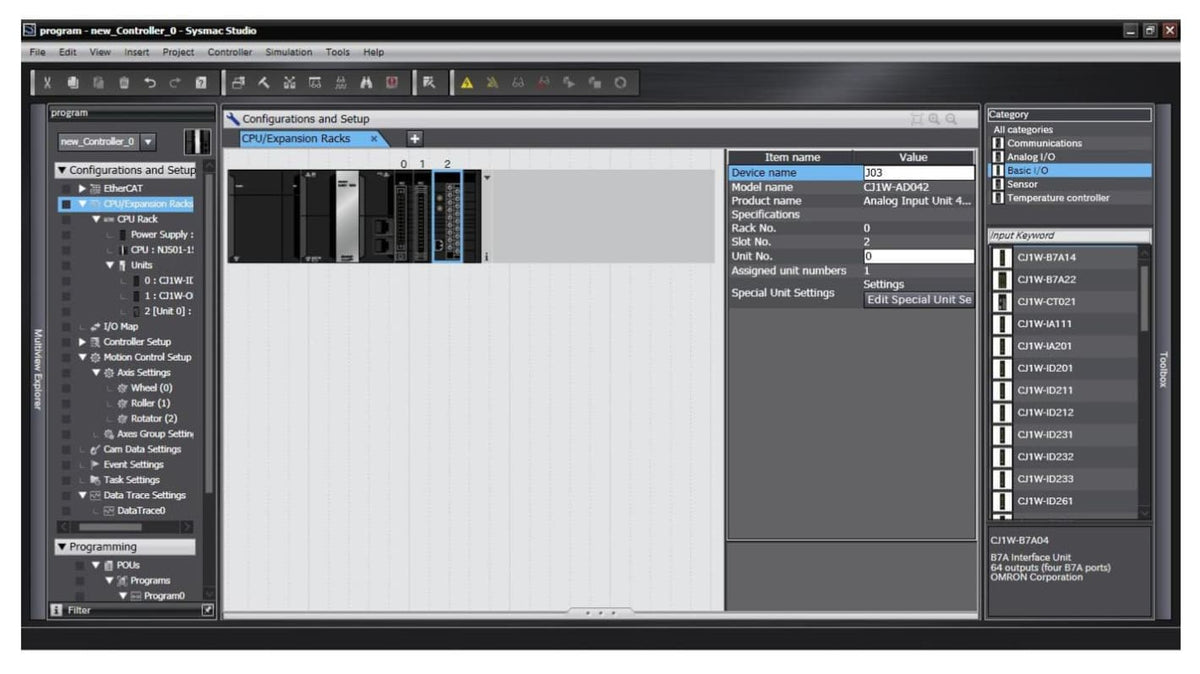Click the zoom-out magnifier in Configurations and Setup
The width and height of the screenshot is (1200, 674).
(951, 119)
